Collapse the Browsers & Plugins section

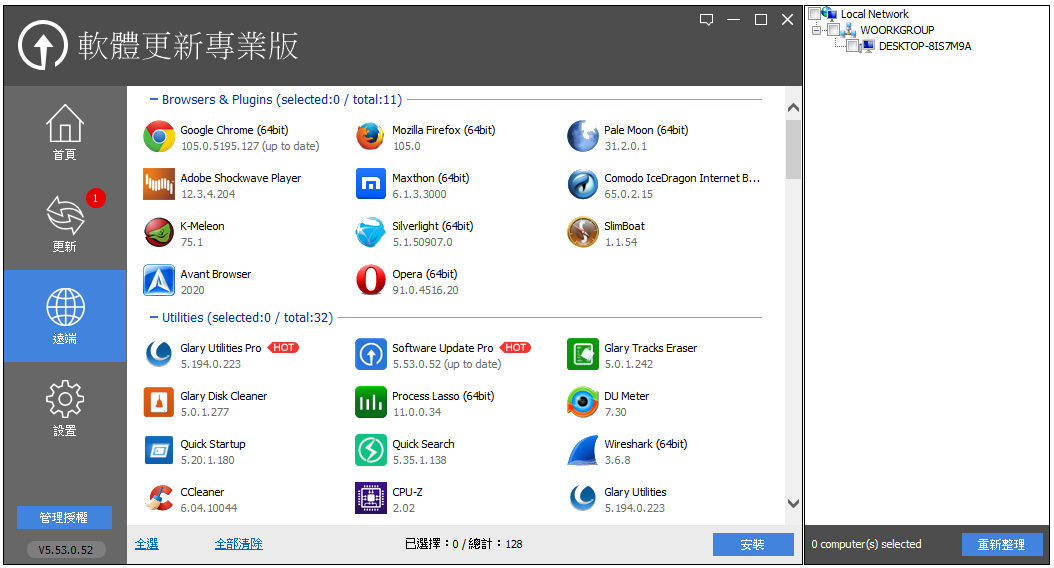[x=153, y=99]
